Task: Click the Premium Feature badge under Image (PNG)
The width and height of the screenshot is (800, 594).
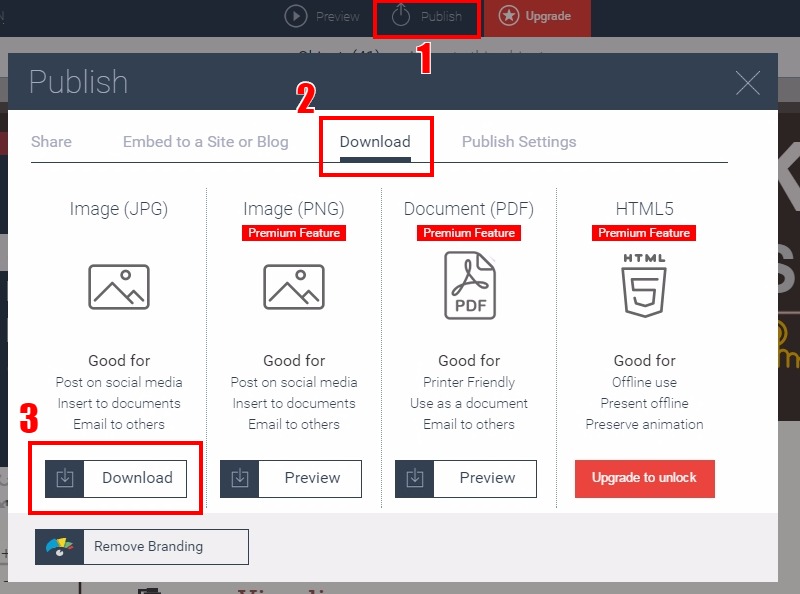Action: click(294, 233)
